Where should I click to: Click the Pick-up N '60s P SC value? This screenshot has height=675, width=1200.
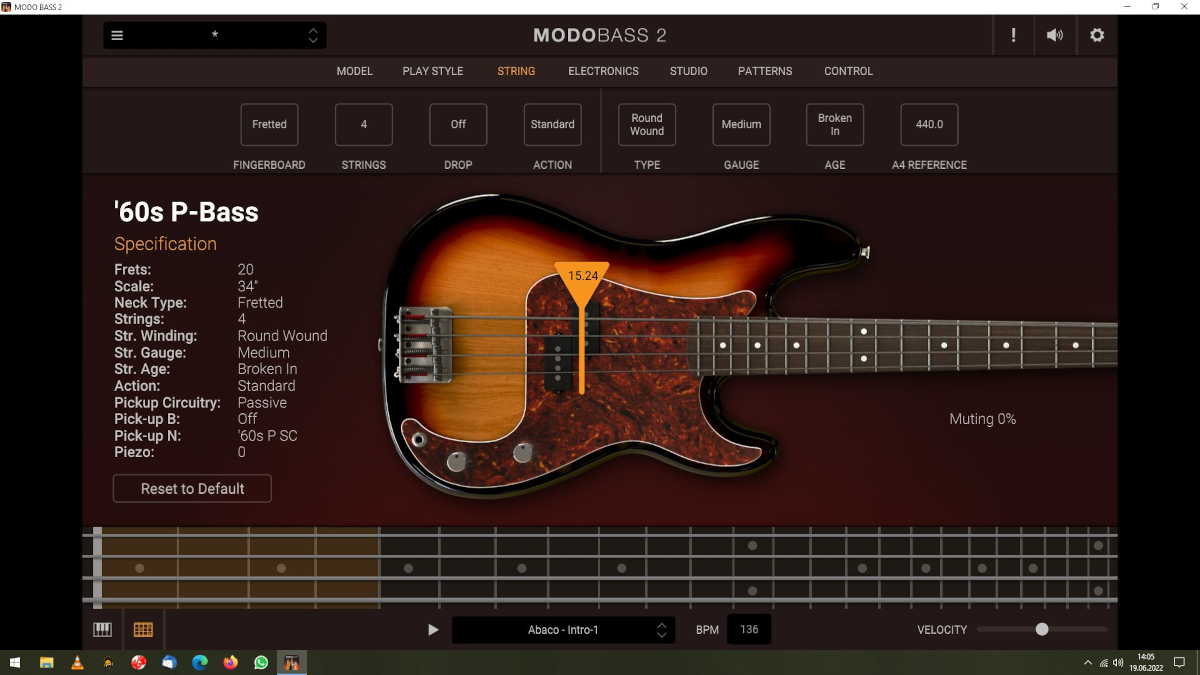(x=267, y=436)
